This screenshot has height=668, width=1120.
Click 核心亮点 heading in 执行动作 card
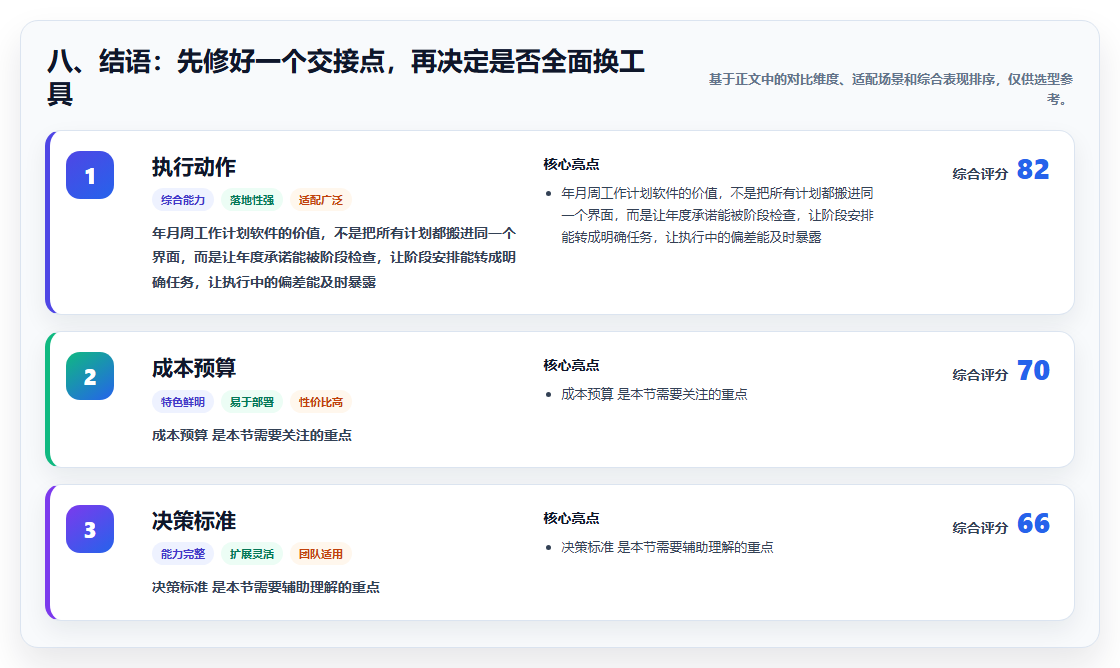[x=571, y=164]
